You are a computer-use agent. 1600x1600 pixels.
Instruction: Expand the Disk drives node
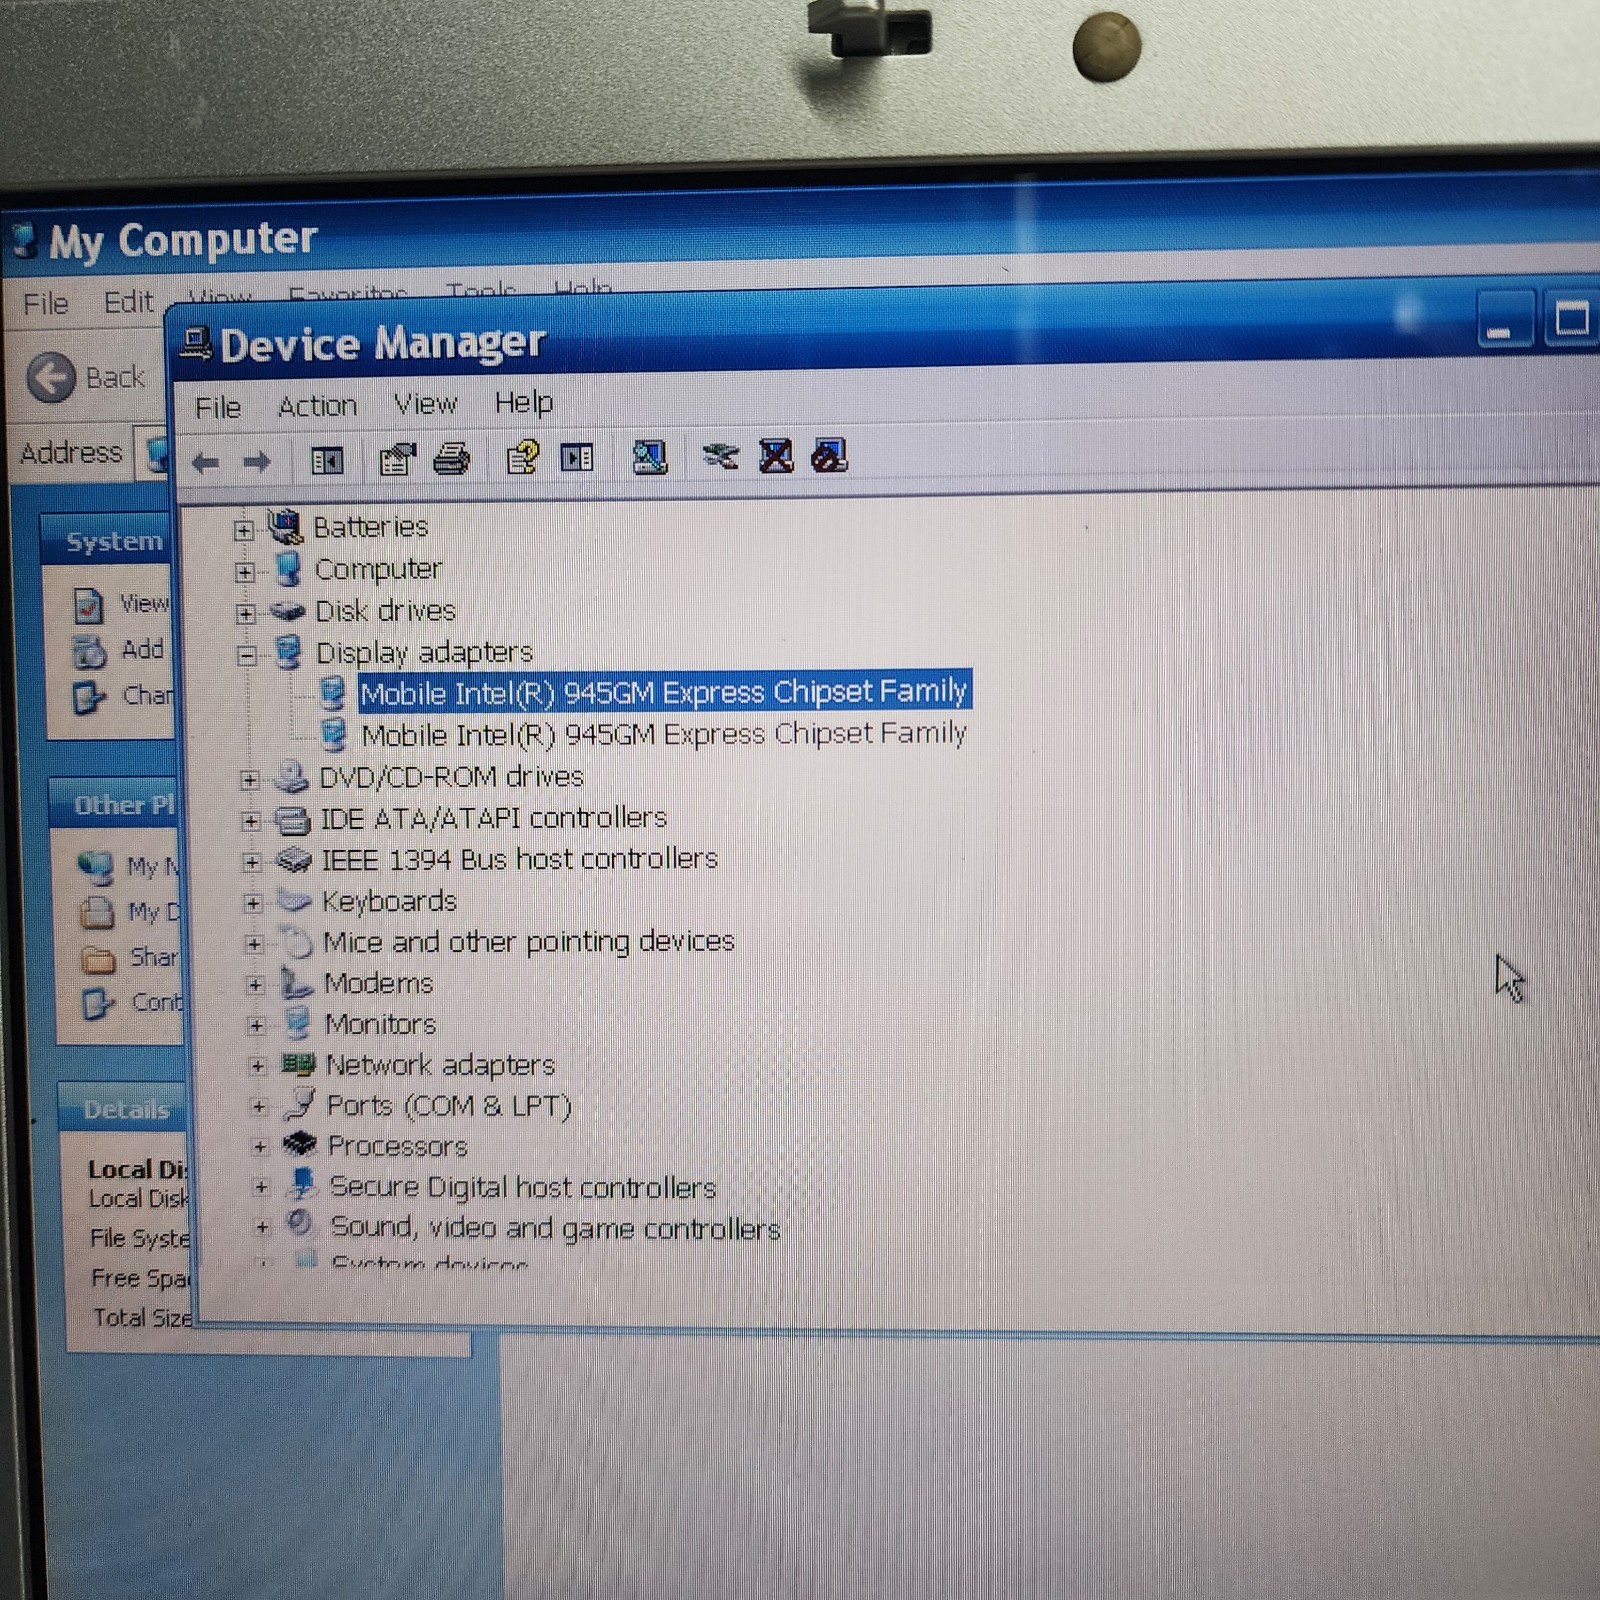point(246,614)
